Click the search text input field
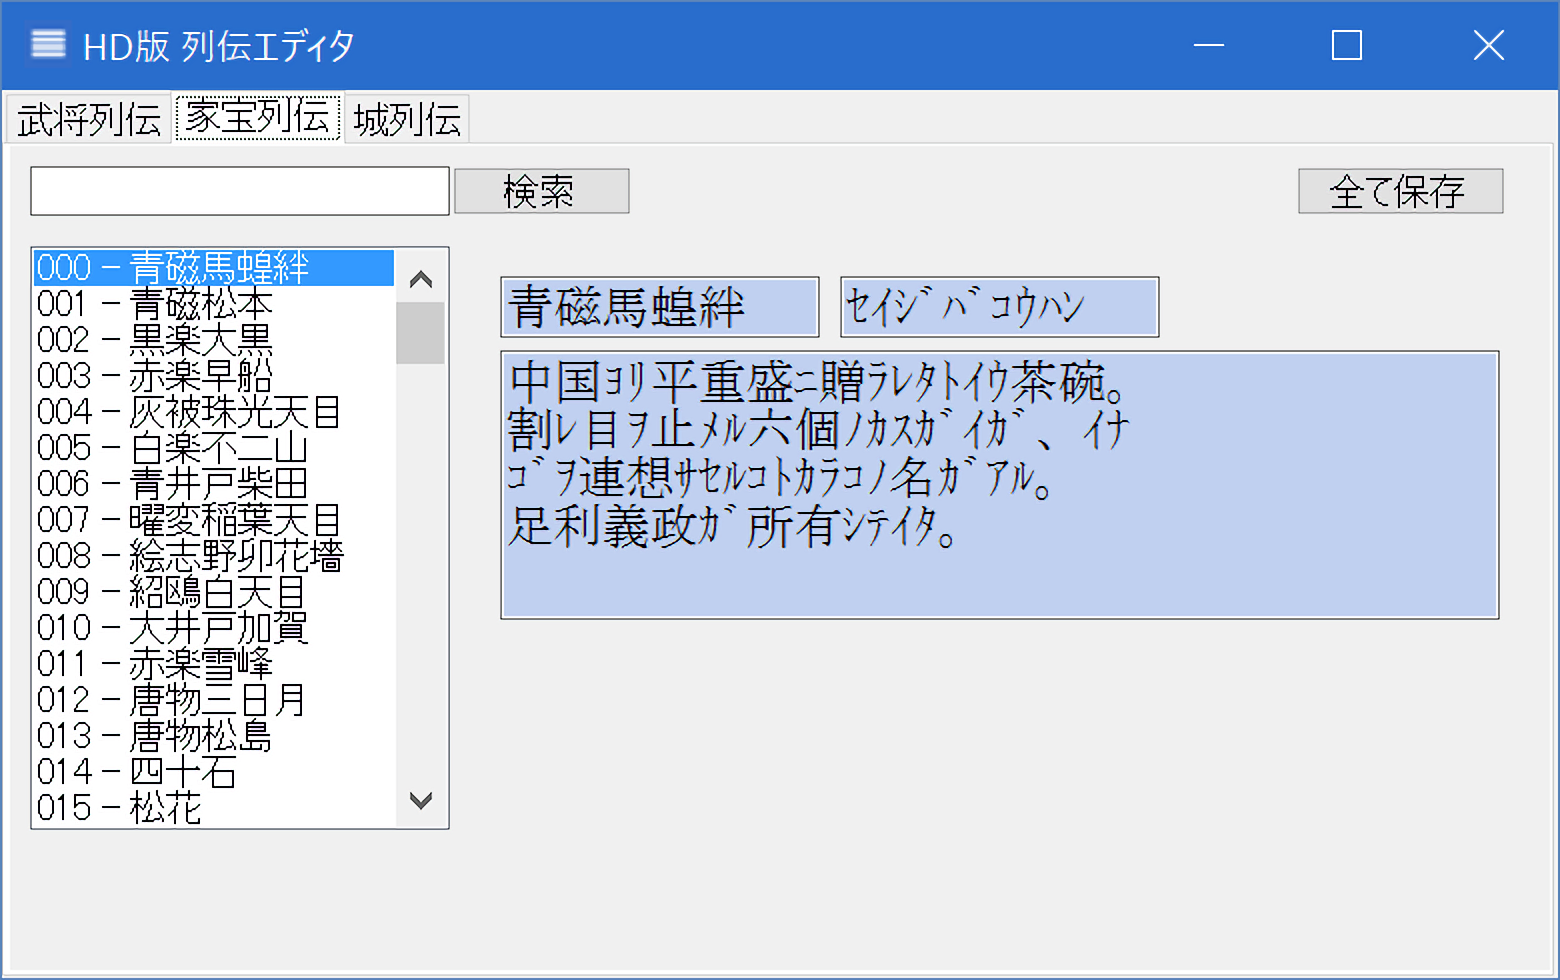 240,191
